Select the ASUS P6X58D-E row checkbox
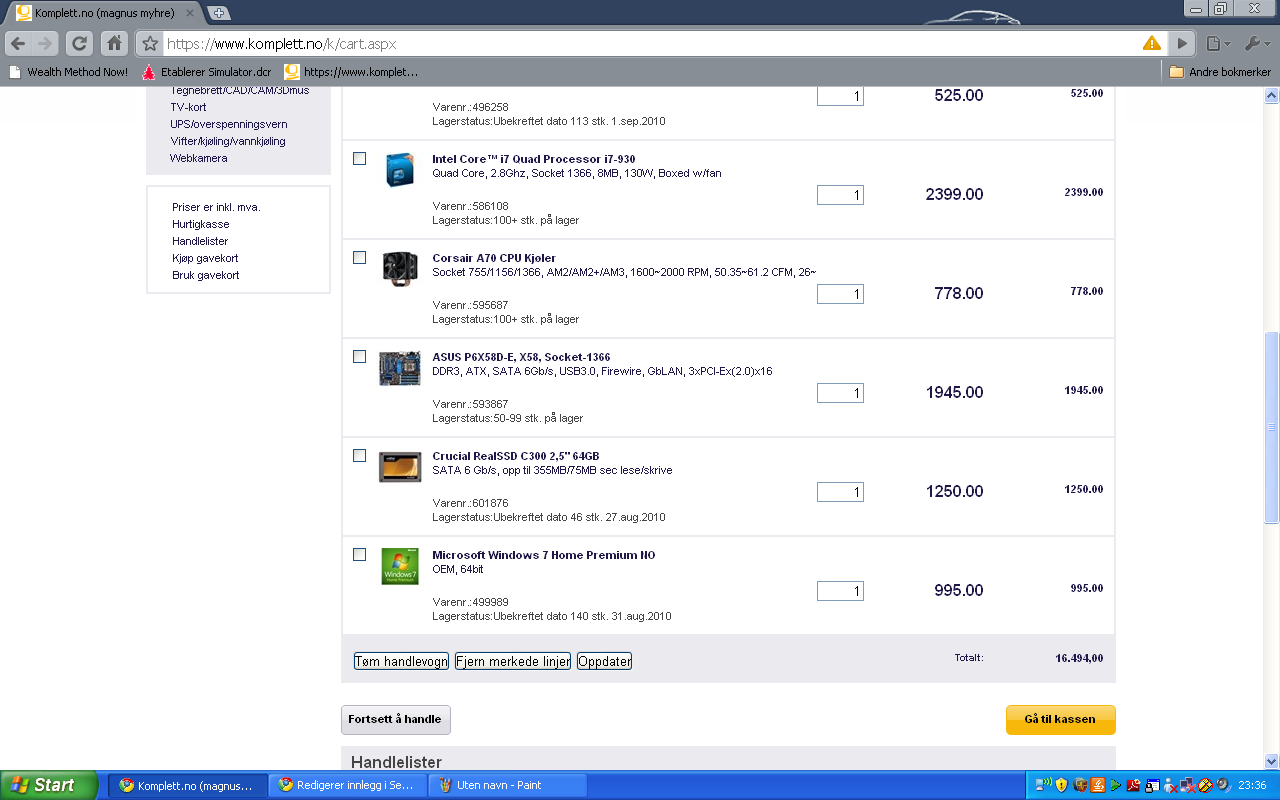This screenshot has width=1280, height=800. 360,357
